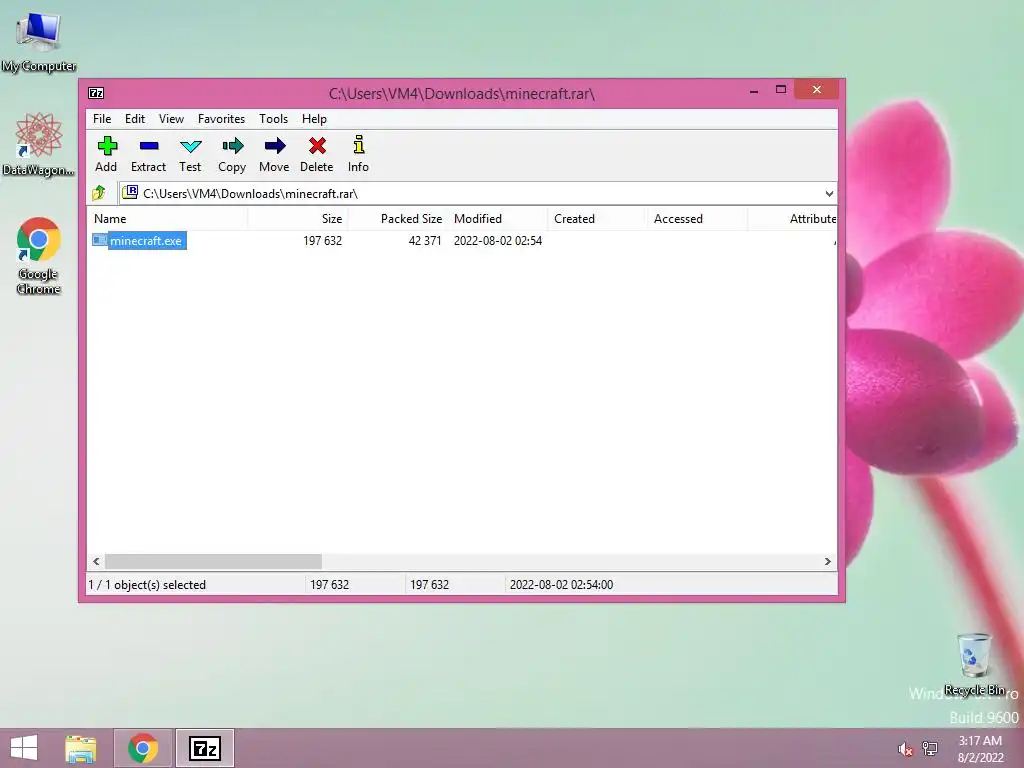Click the 197 632 size cell
1024x768 pixels.
pyautogui.click(x=323, y=240)
